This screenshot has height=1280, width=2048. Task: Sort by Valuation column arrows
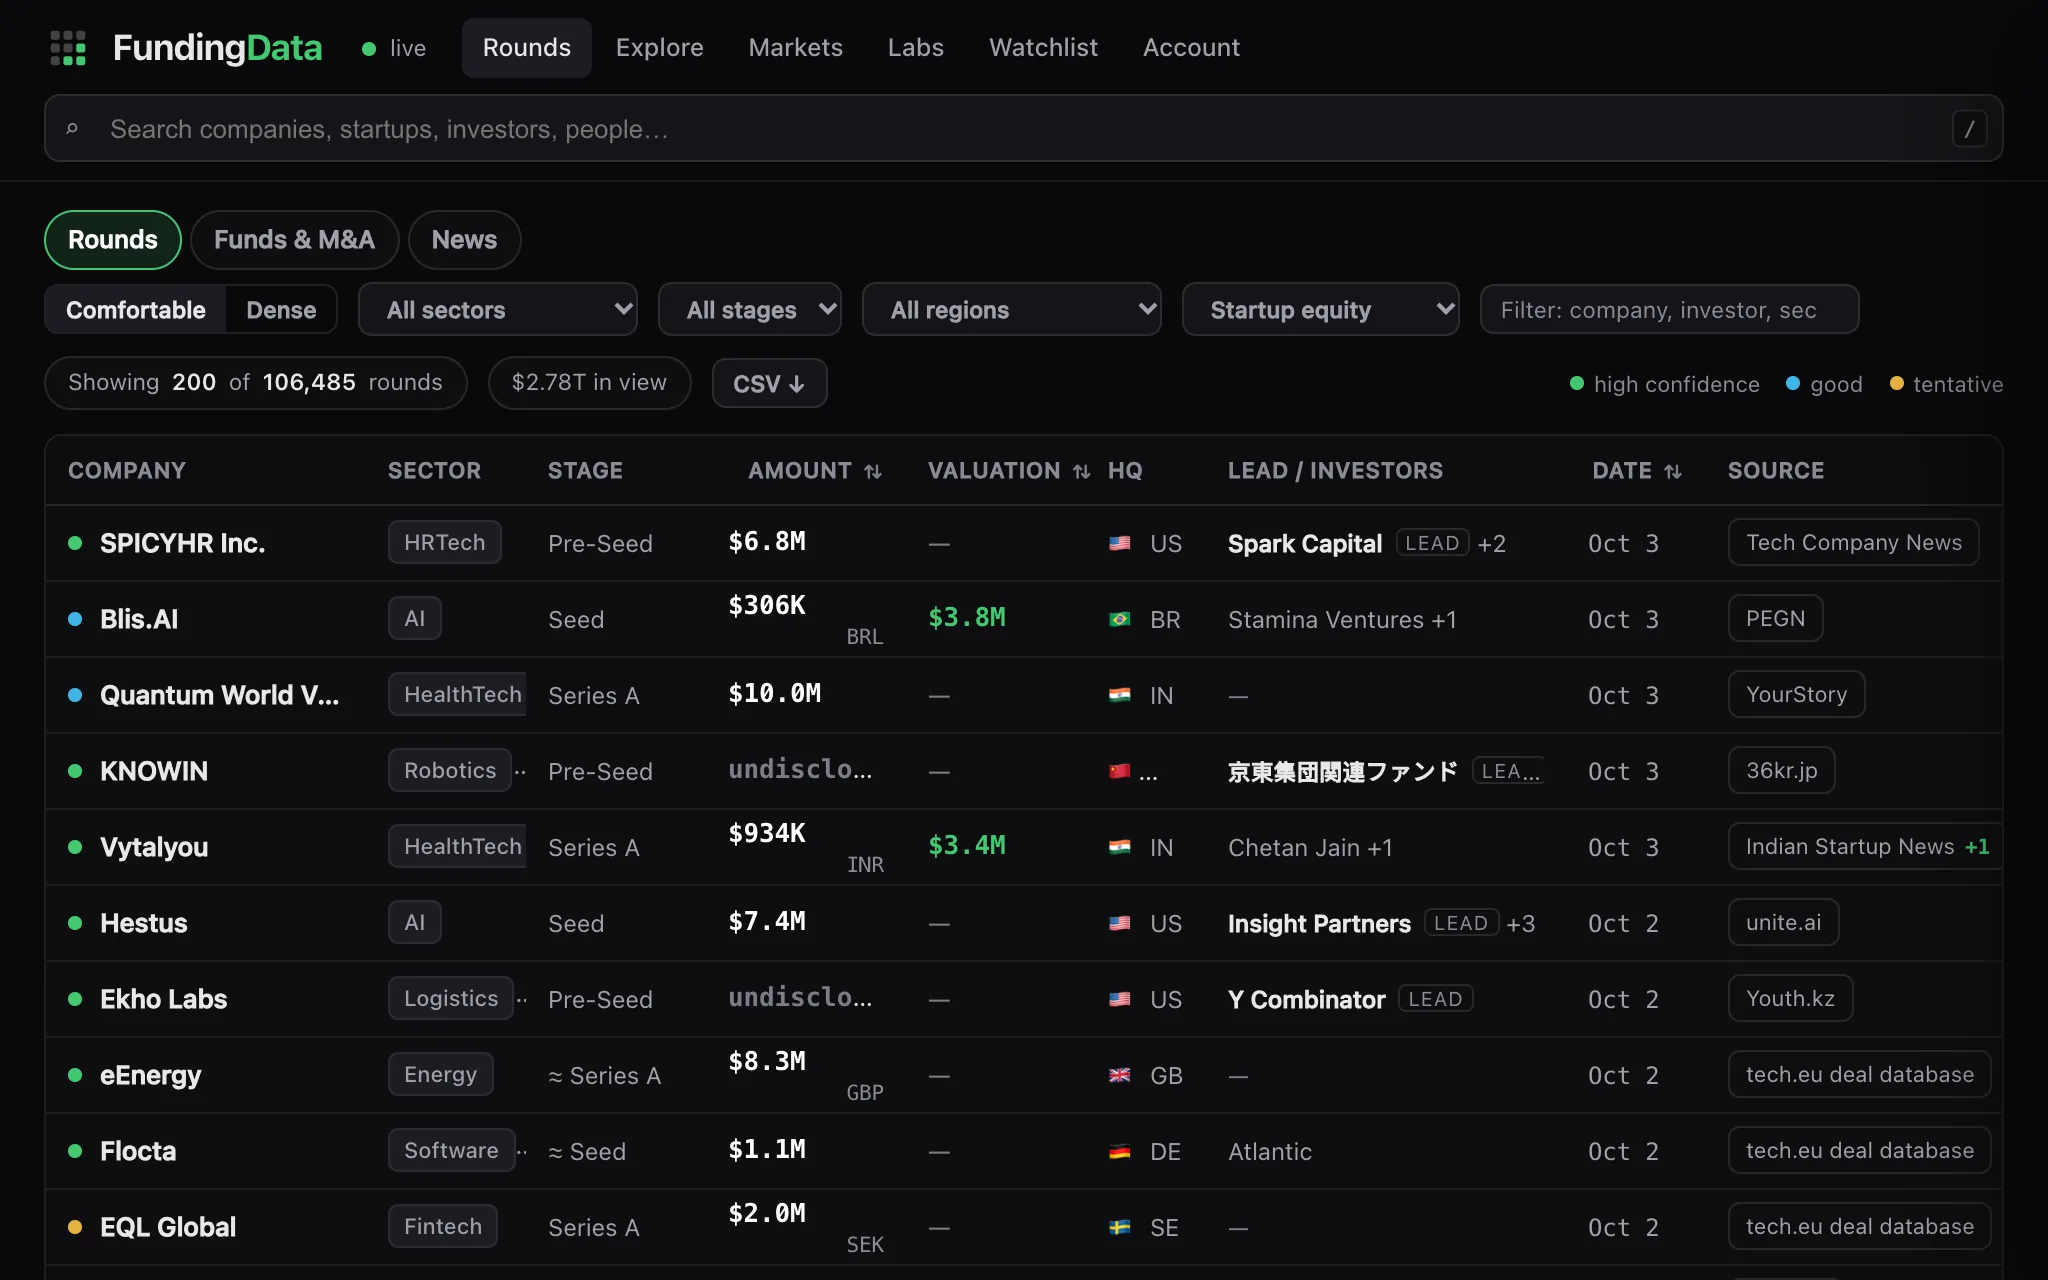click(x=1081, y=471)
